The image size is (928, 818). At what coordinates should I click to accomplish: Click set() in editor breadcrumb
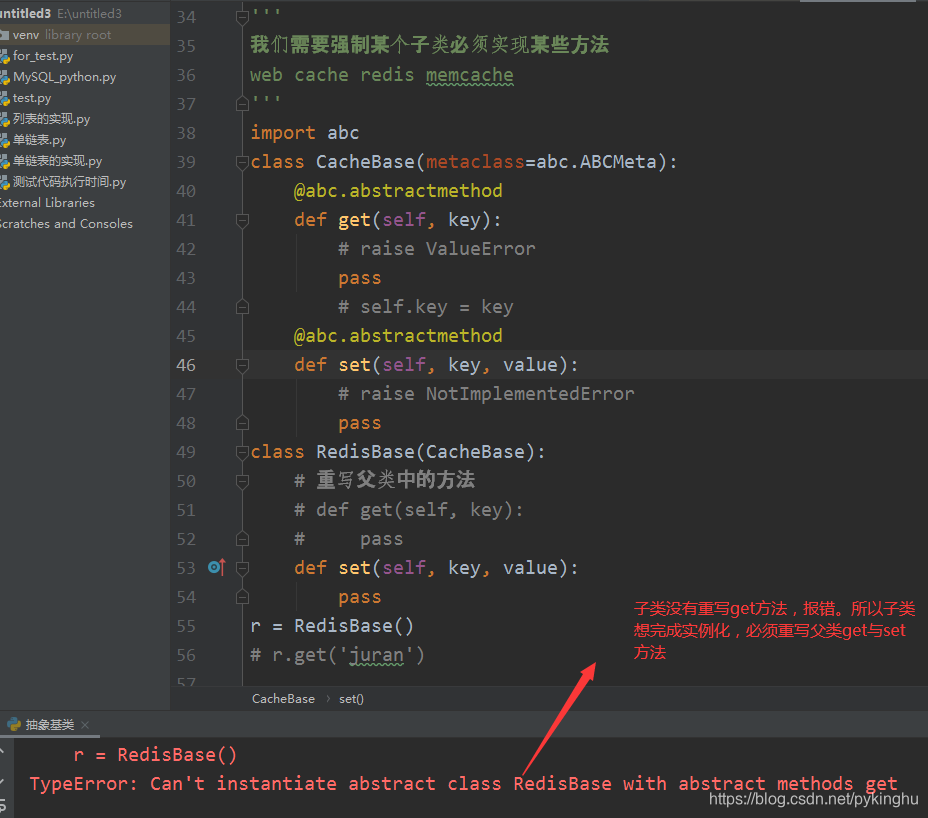pyautogui.click(x=351, y=699)
